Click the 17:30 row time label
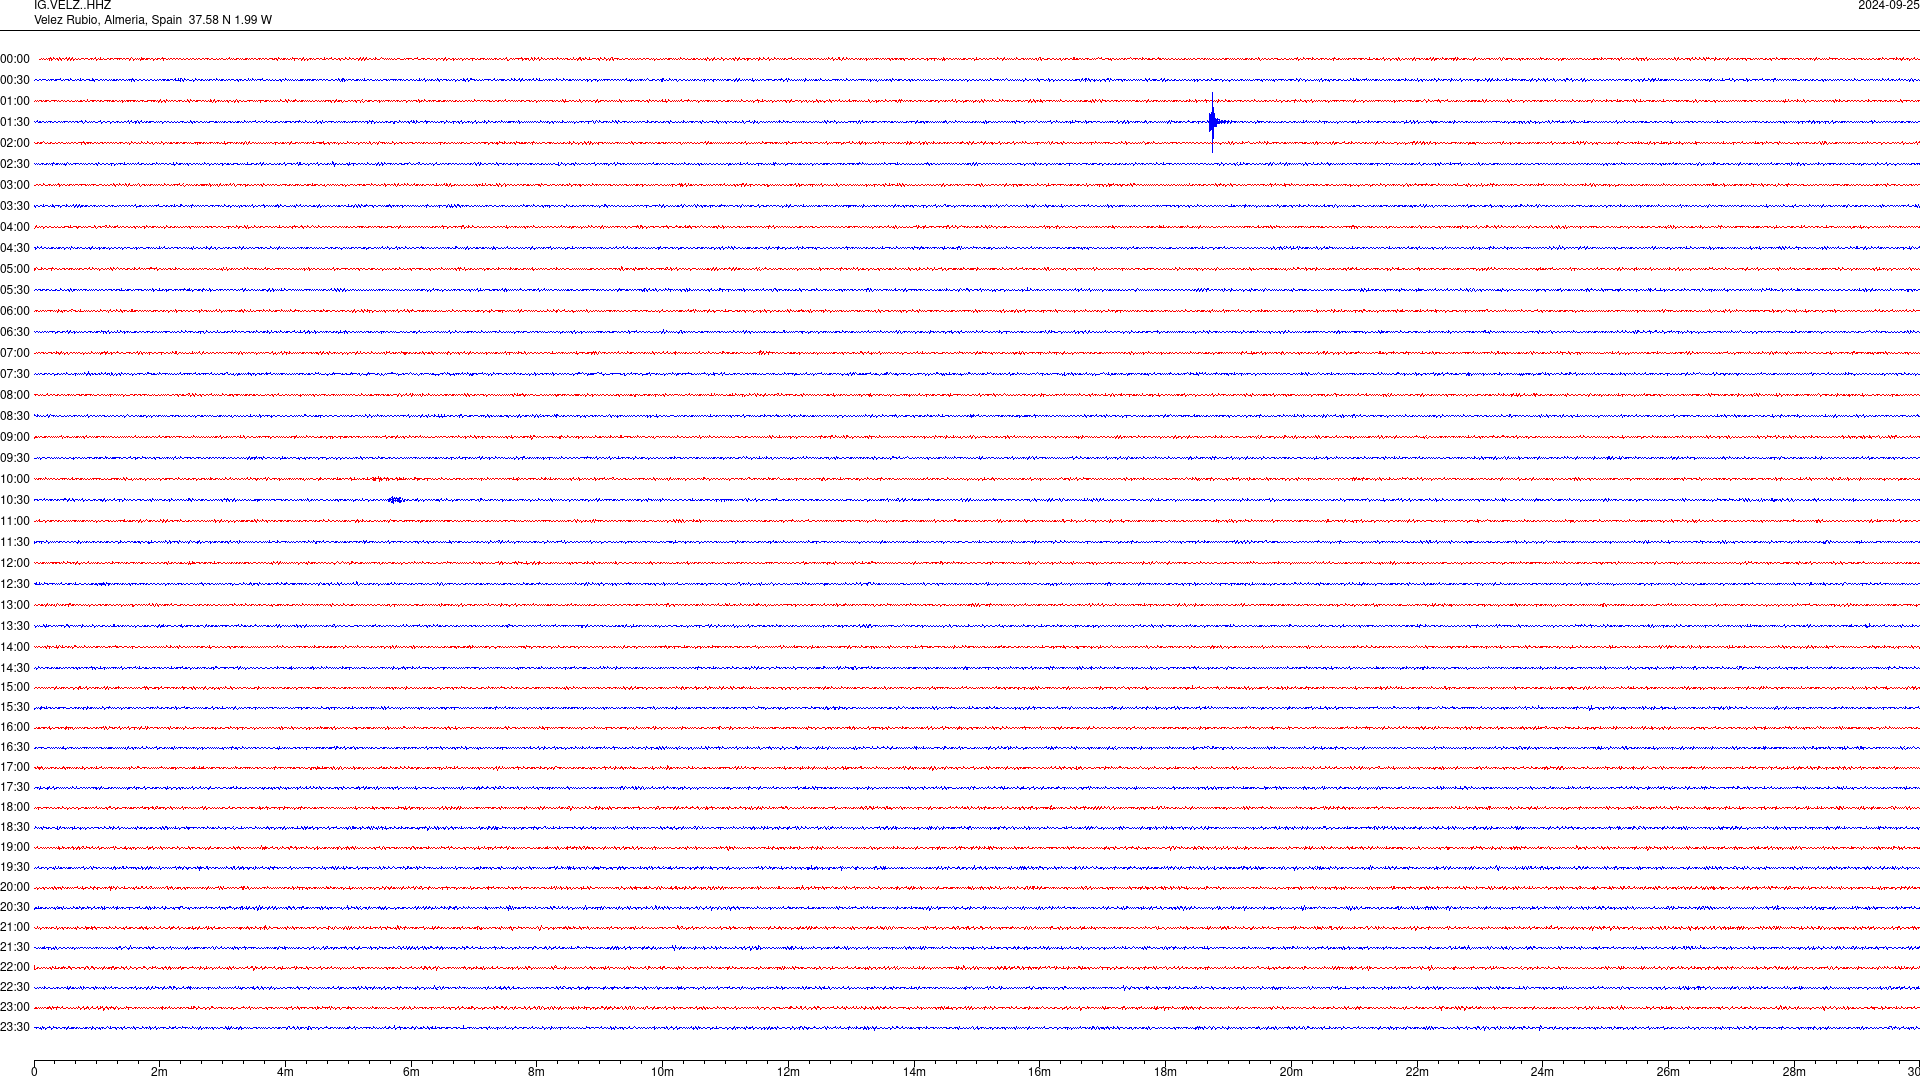Screen dimensions: 1920x1080 [15, 787]
